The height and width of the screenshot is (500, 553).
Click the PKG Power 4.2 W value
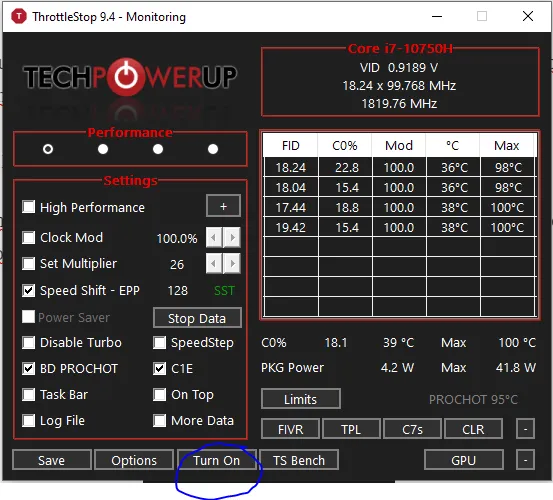[x=397, y=368]
